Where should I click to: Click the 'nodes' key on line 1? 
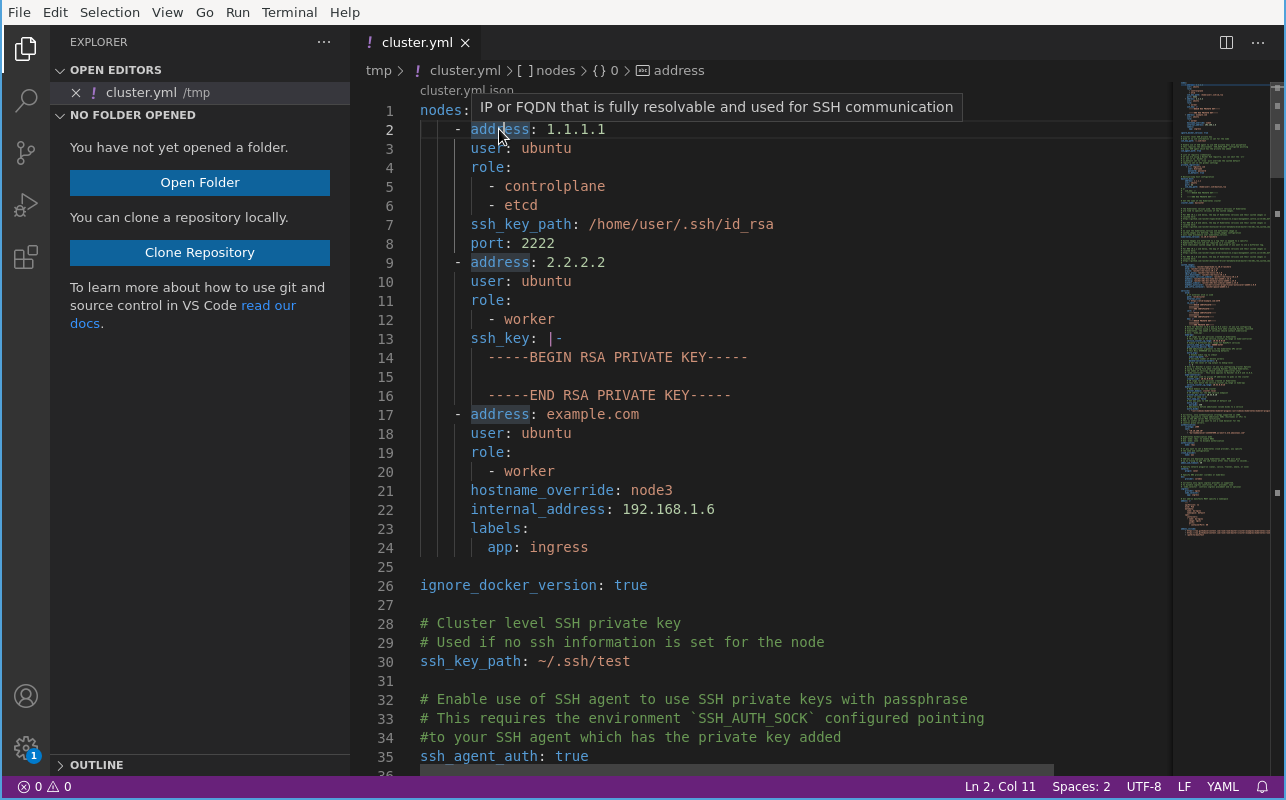click(441, 110)
